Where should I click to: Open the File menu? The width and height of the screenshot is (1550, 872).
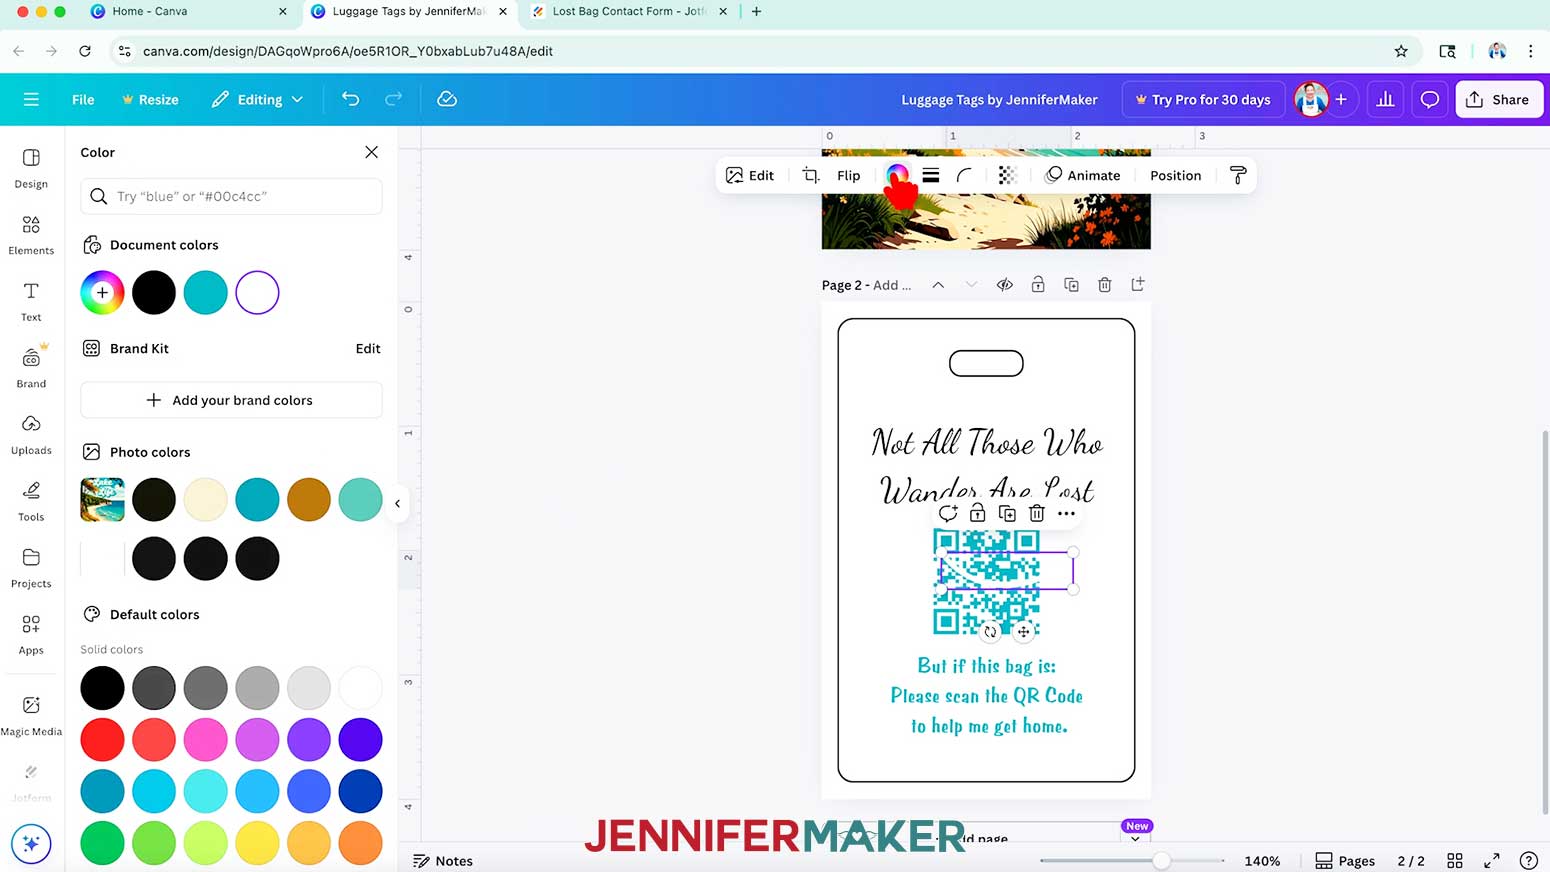(83, 99)
